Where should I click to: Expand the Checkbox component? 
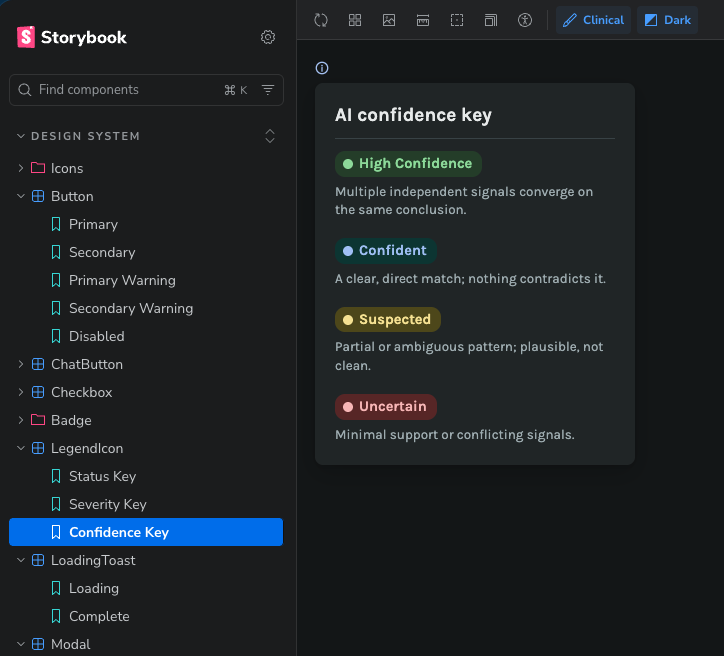[146, 392]
